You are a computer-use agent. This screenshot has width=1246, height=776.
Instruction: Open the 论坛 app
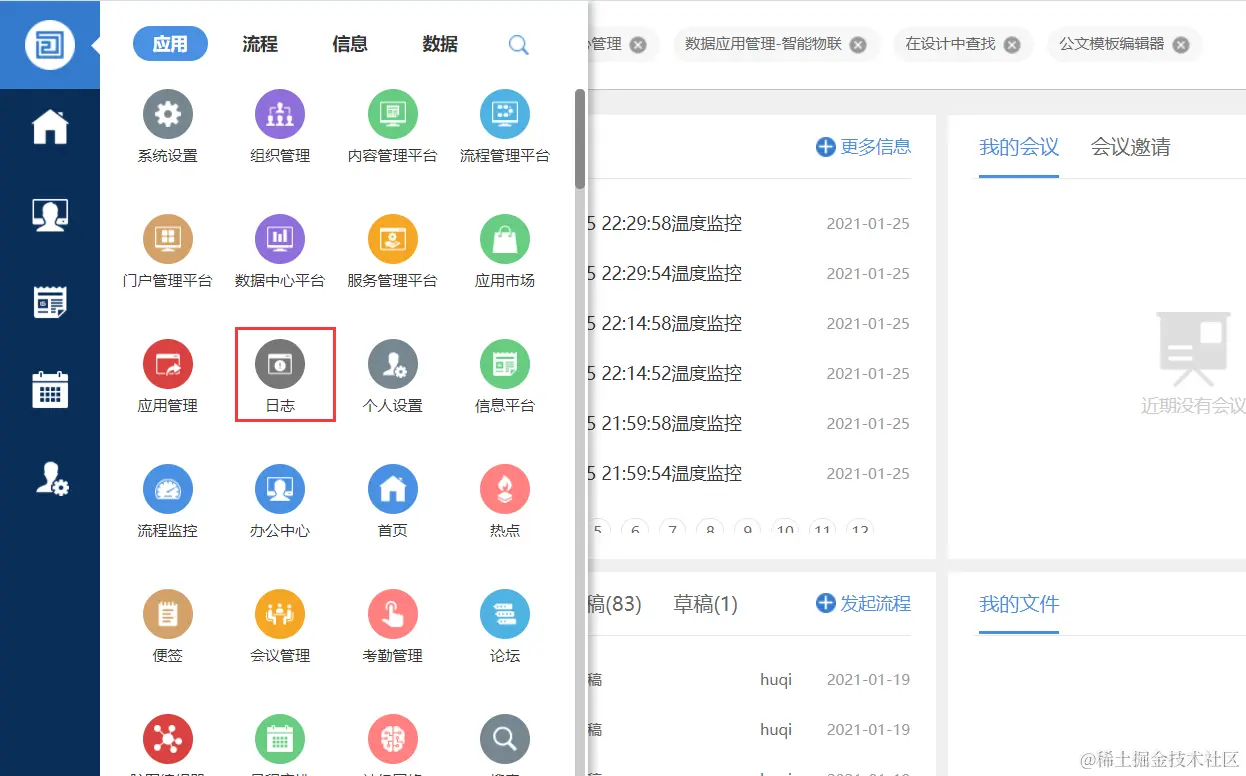(x=505, y=626)
